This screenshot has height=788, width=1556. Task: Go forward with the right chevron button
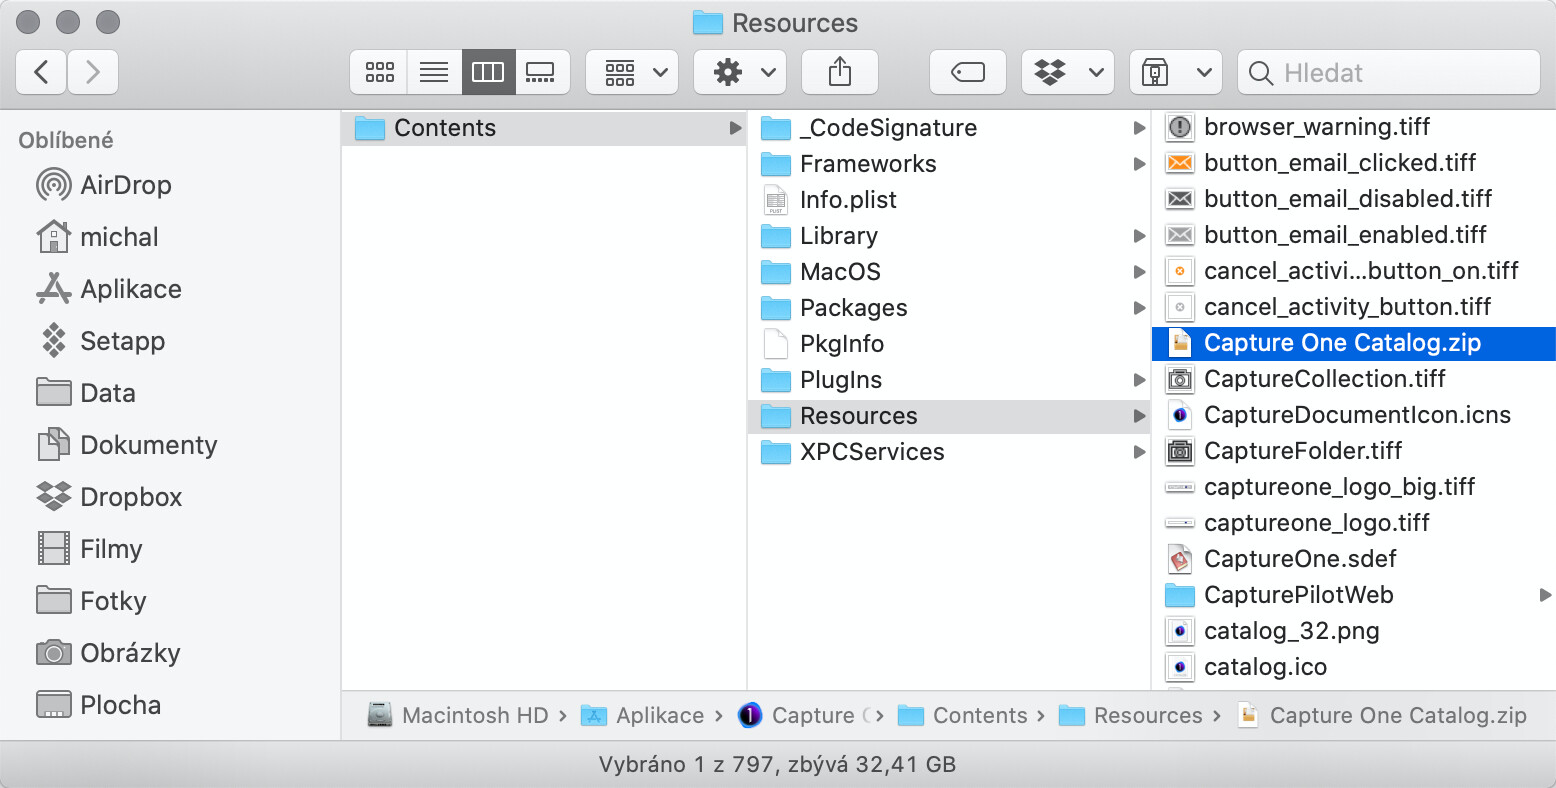(93, 72)
